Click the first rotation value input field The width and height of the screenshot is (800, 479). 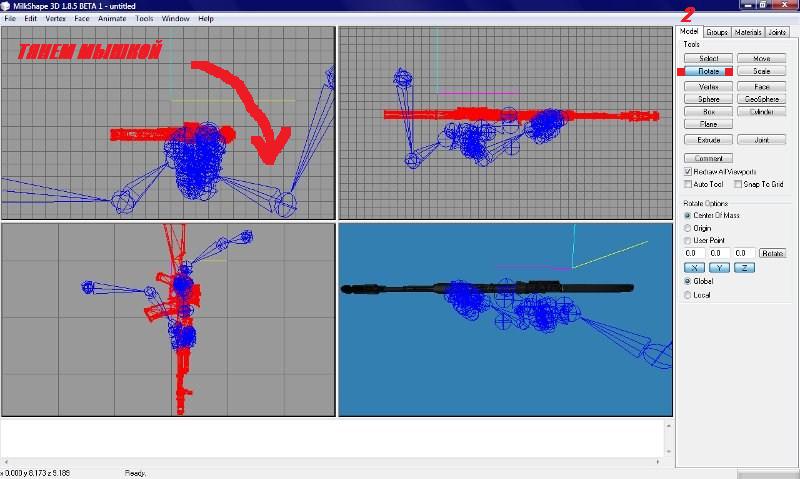(693, 253)
